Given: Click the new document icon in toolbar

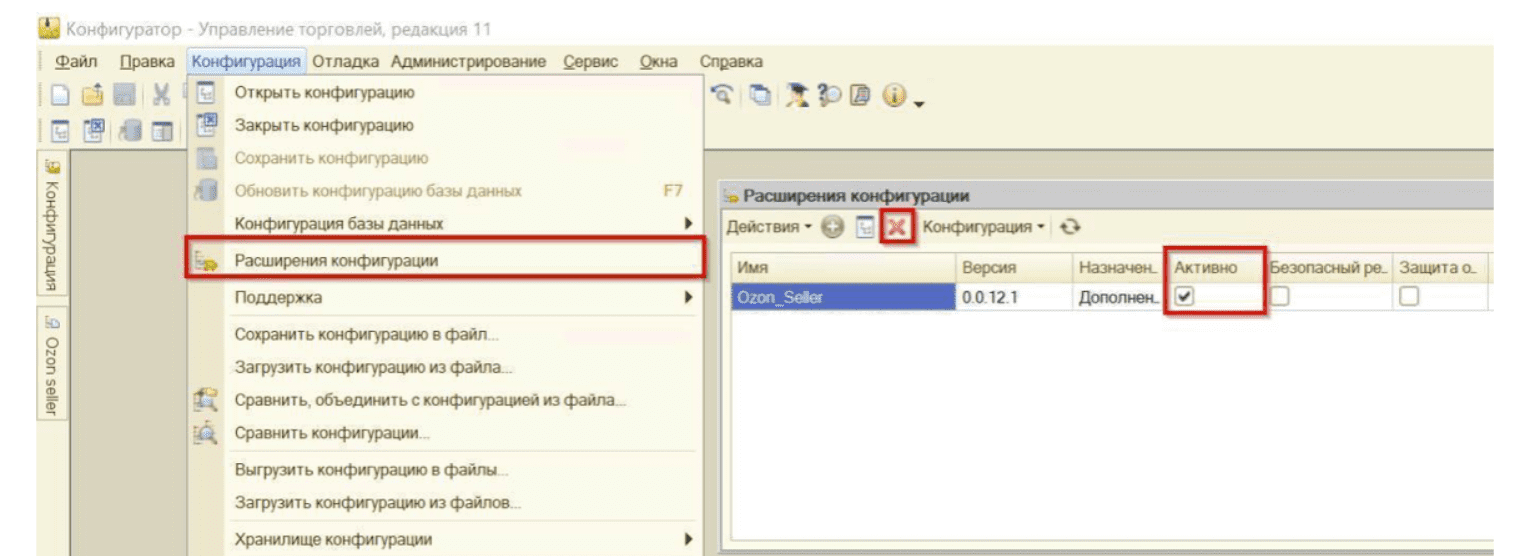Looking at the screenshot, I should pos(59,95).
